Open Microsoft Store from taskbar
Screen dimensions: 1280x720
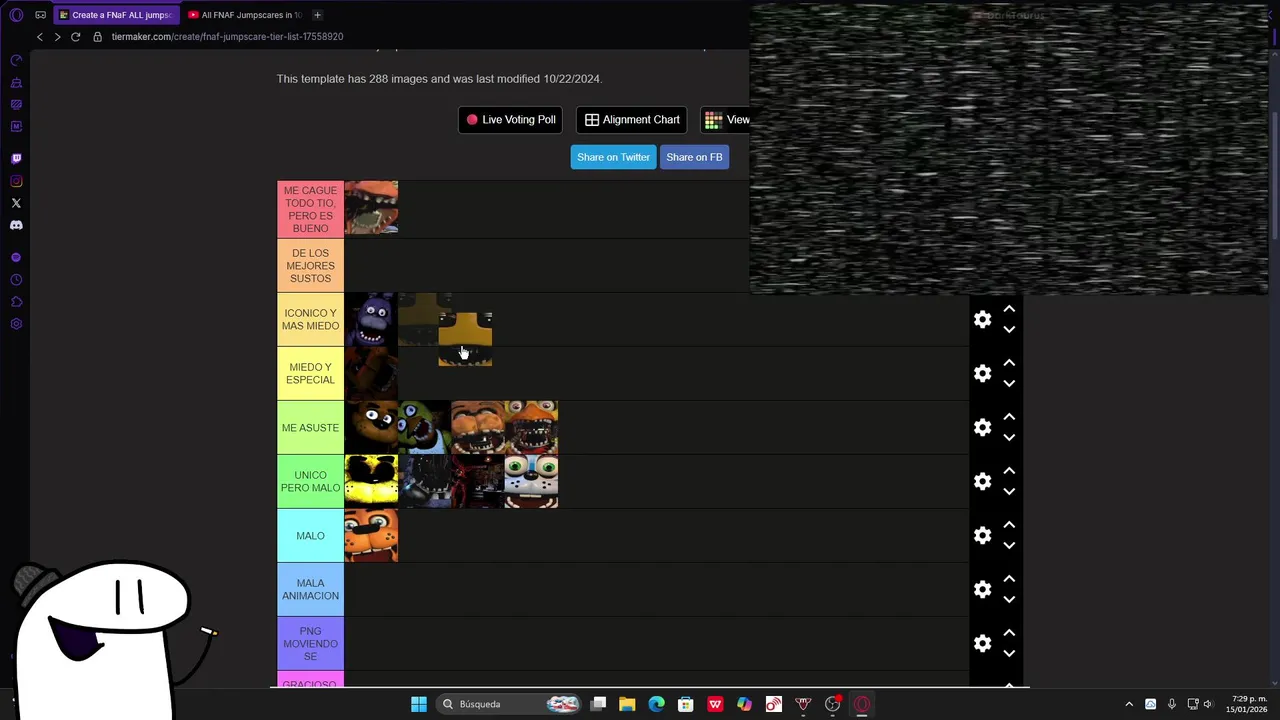click(686, 704)
